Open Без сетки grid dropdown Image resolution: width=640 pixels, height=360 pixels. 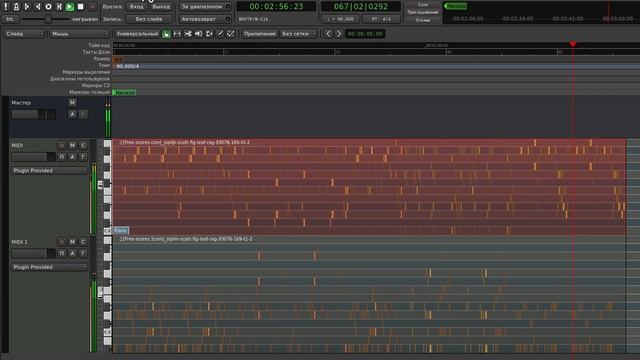[298, 34]
